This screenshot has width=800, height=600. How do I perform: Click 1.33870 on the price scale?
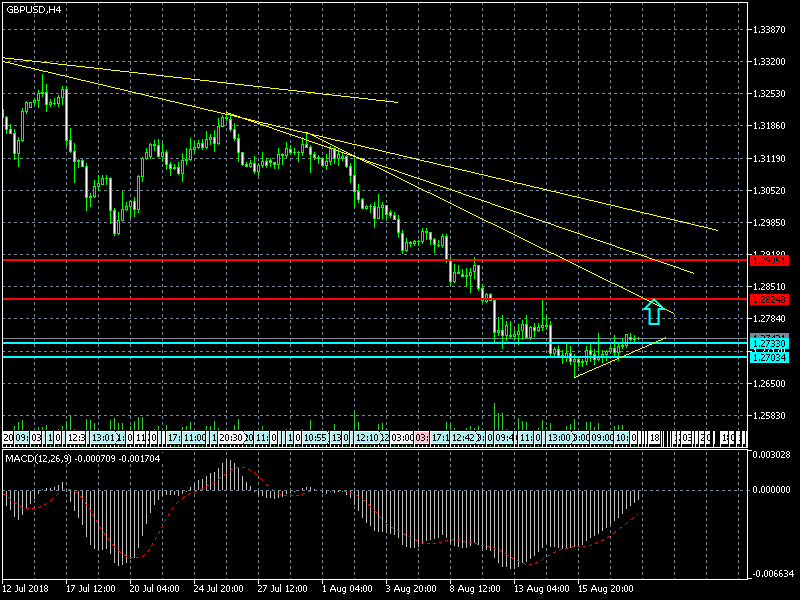[769, 30]
